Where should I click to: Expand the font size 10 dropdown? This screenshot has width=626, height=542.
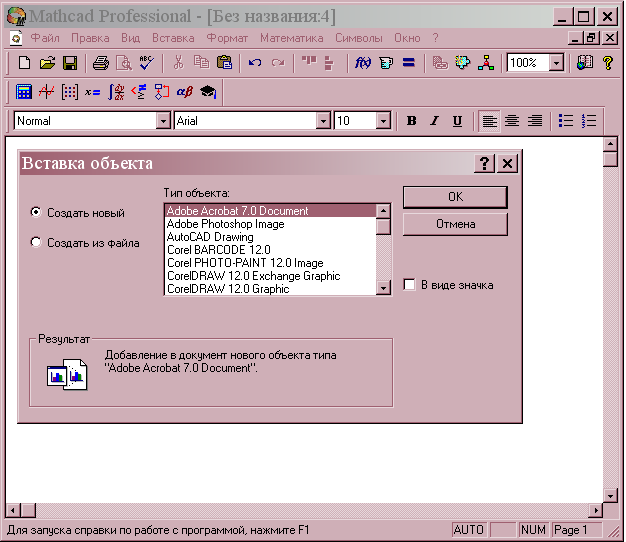[x=383, y=121]
